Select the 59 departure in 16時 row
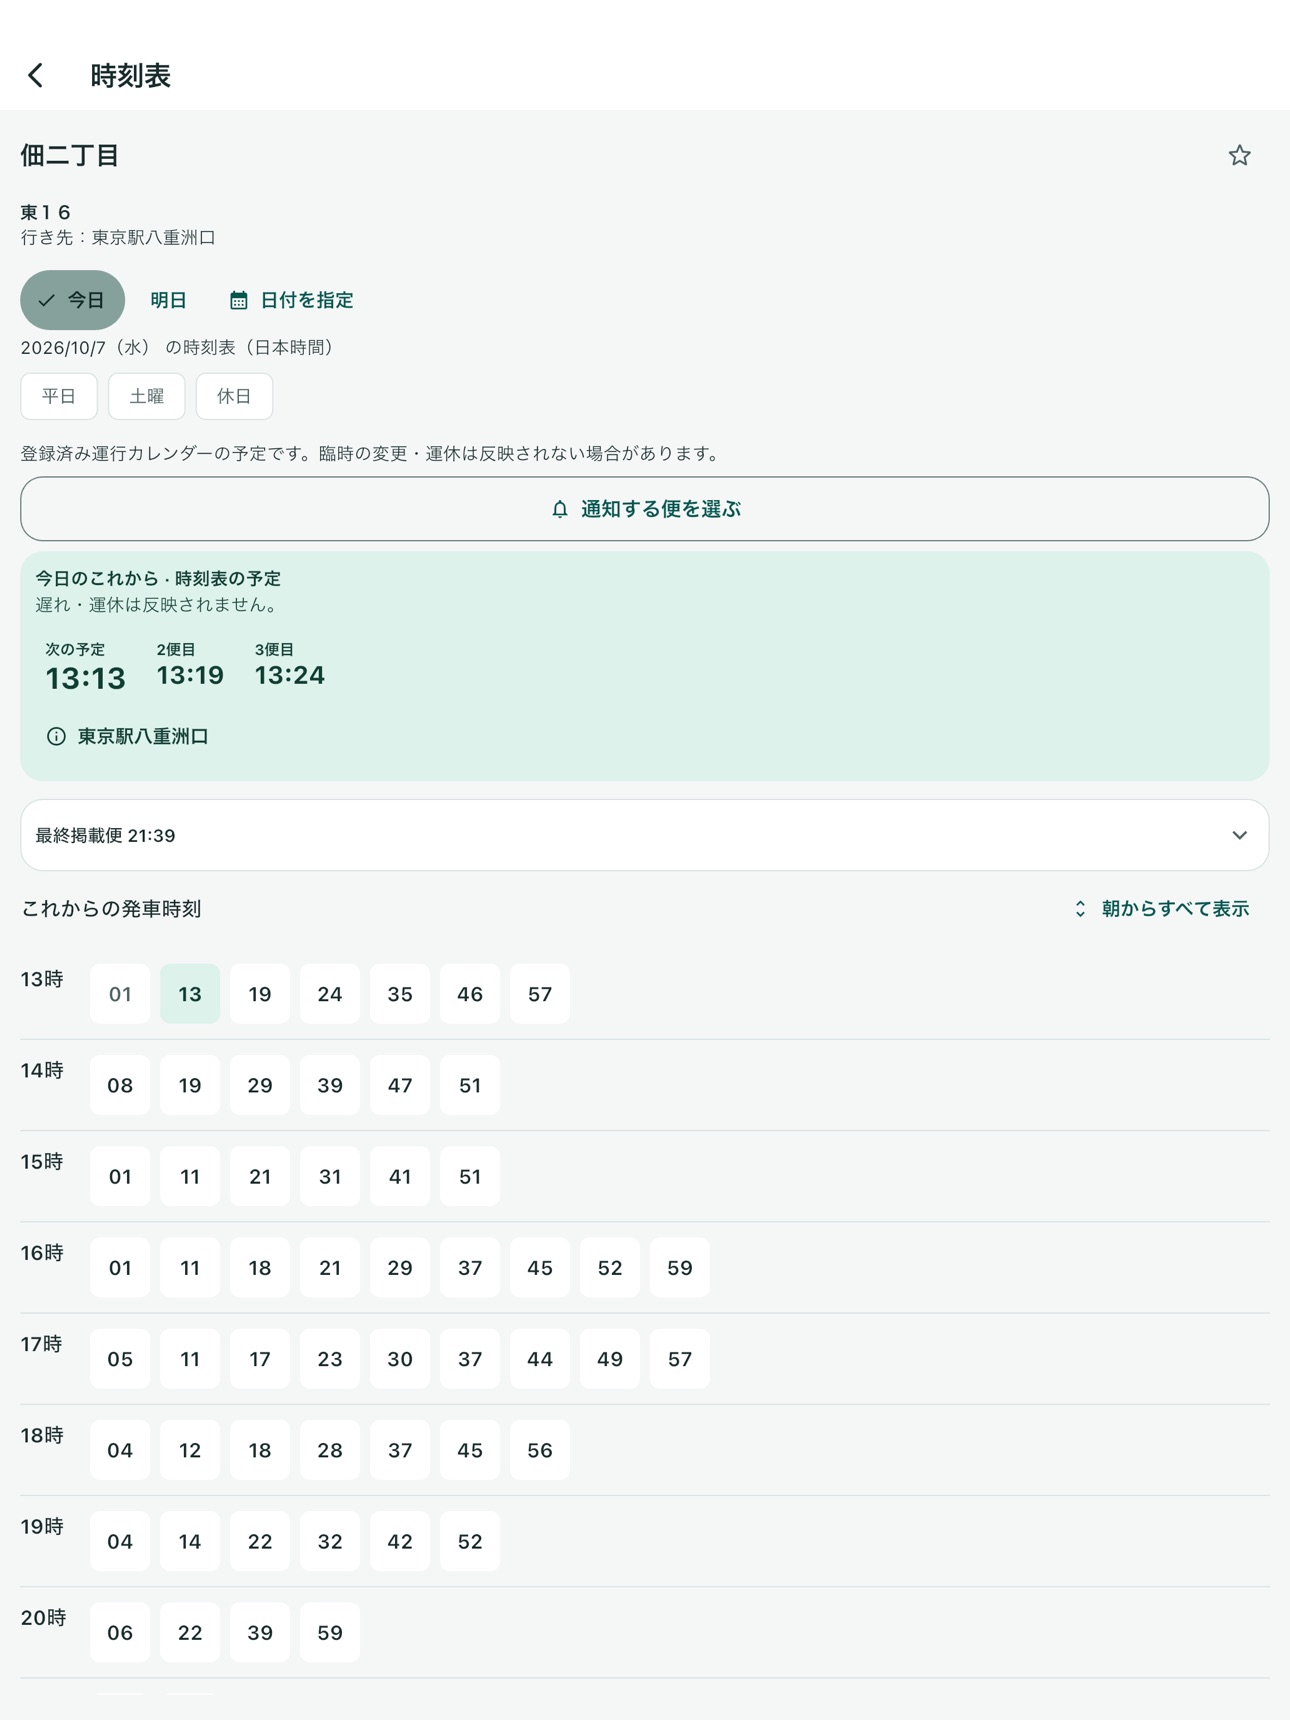The height and width of the screenshot is (1720, 1290). pos(680,1268)
